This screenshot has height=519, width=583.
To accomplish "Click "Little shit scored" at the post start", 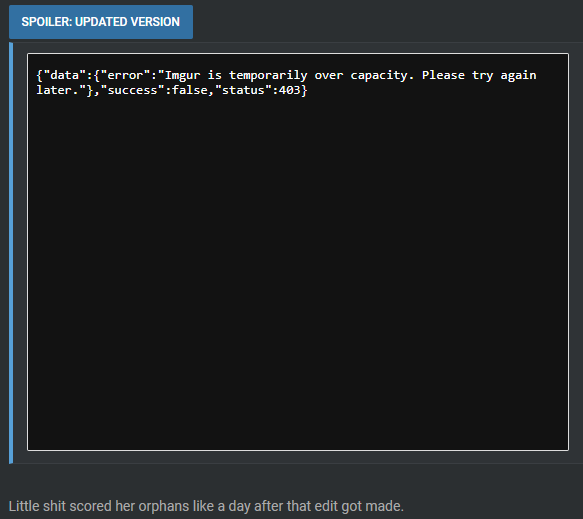I will [x=60, y=506].
